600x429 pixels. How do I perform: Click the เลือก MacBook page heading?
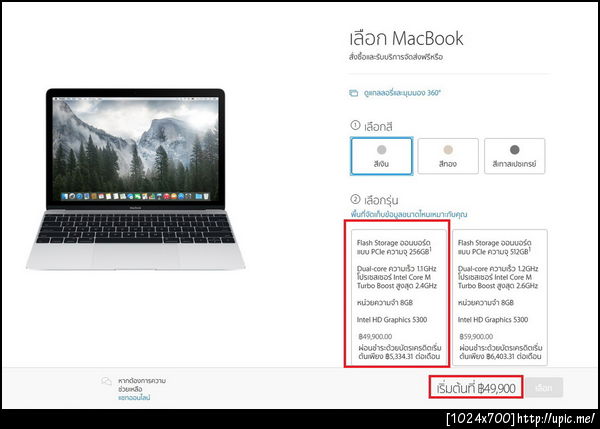click(x=406, y=38)
